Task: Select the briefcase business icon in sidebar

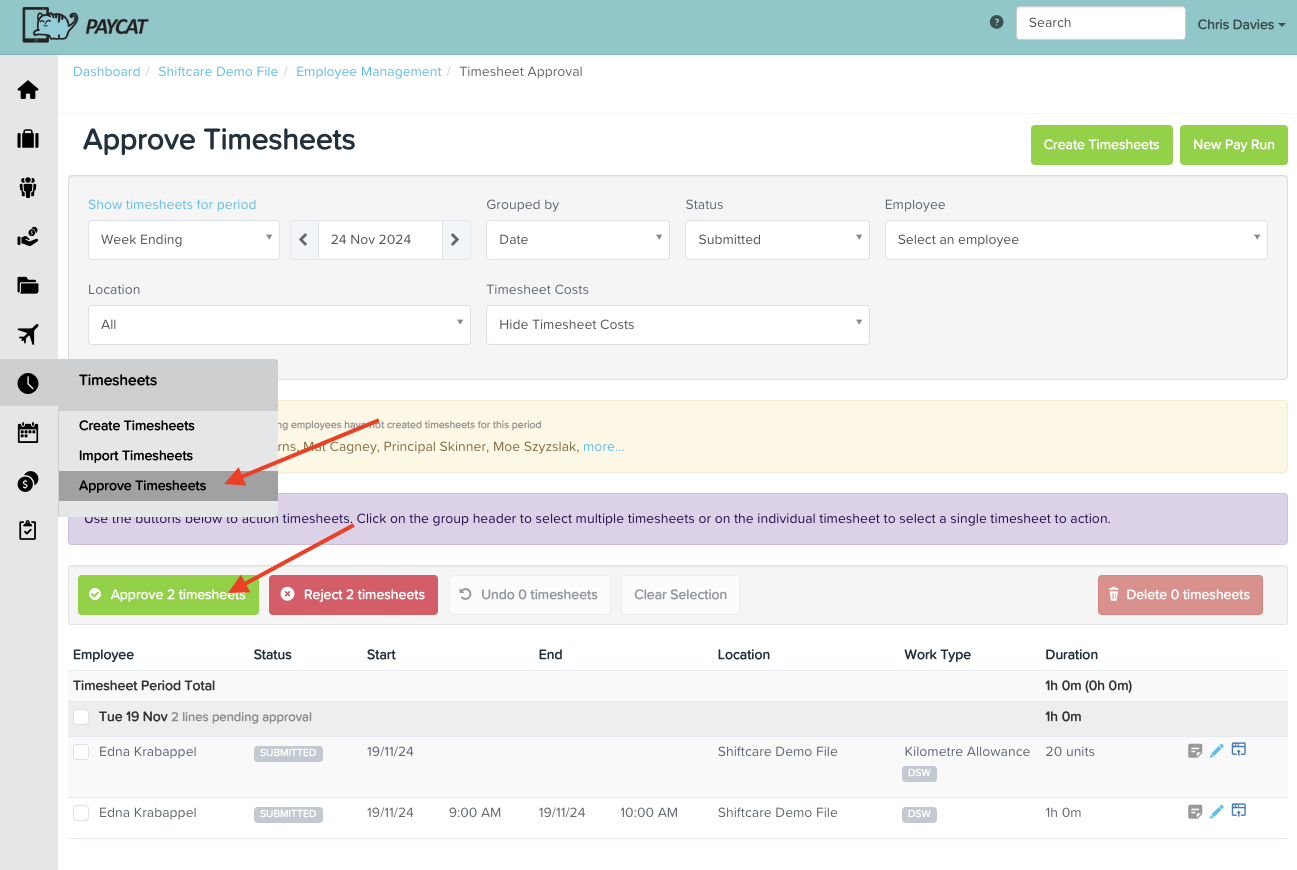Action: (28, 139)
